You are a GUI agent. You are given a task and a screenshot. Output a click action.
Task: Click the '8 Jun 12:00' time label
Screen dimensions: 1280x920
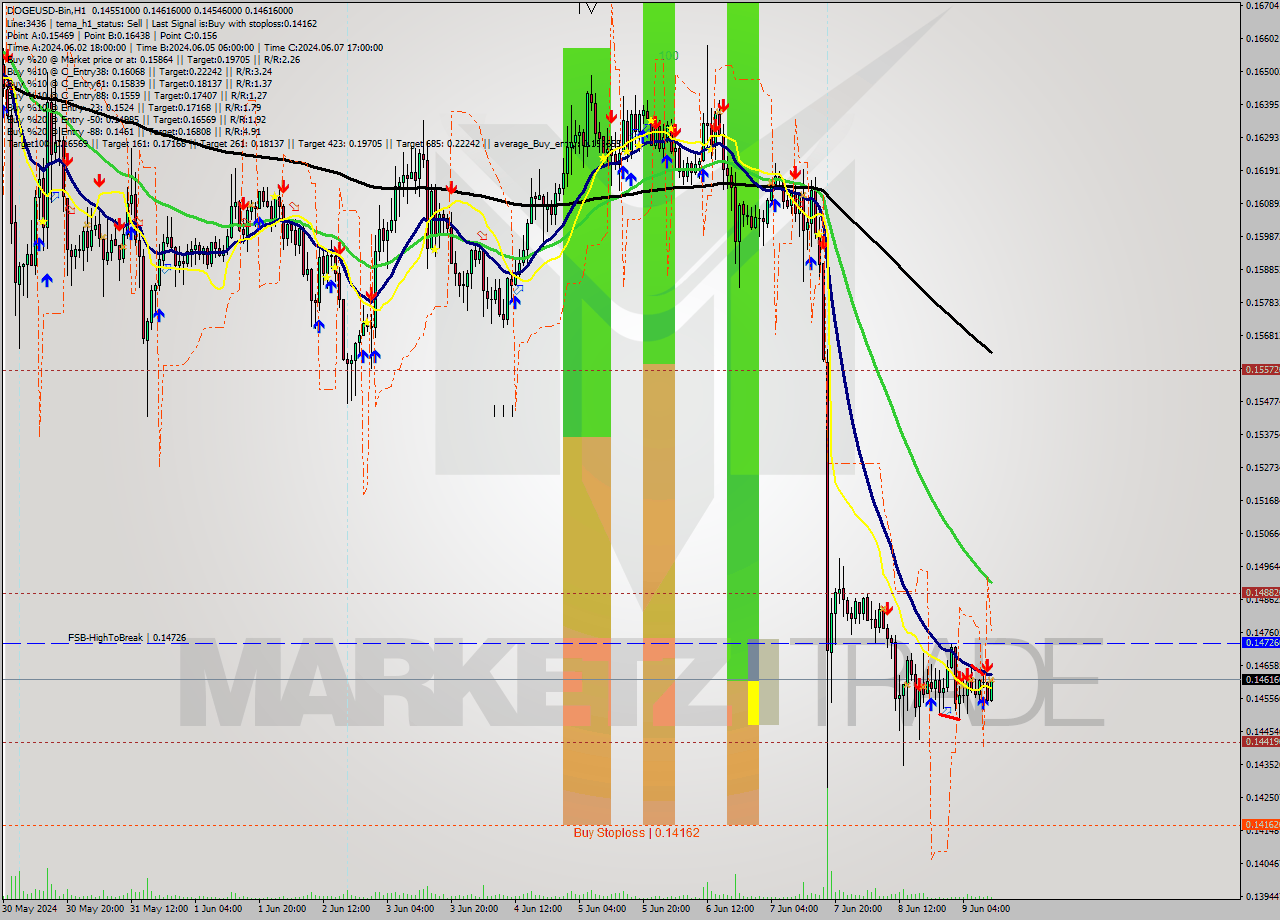921,909
